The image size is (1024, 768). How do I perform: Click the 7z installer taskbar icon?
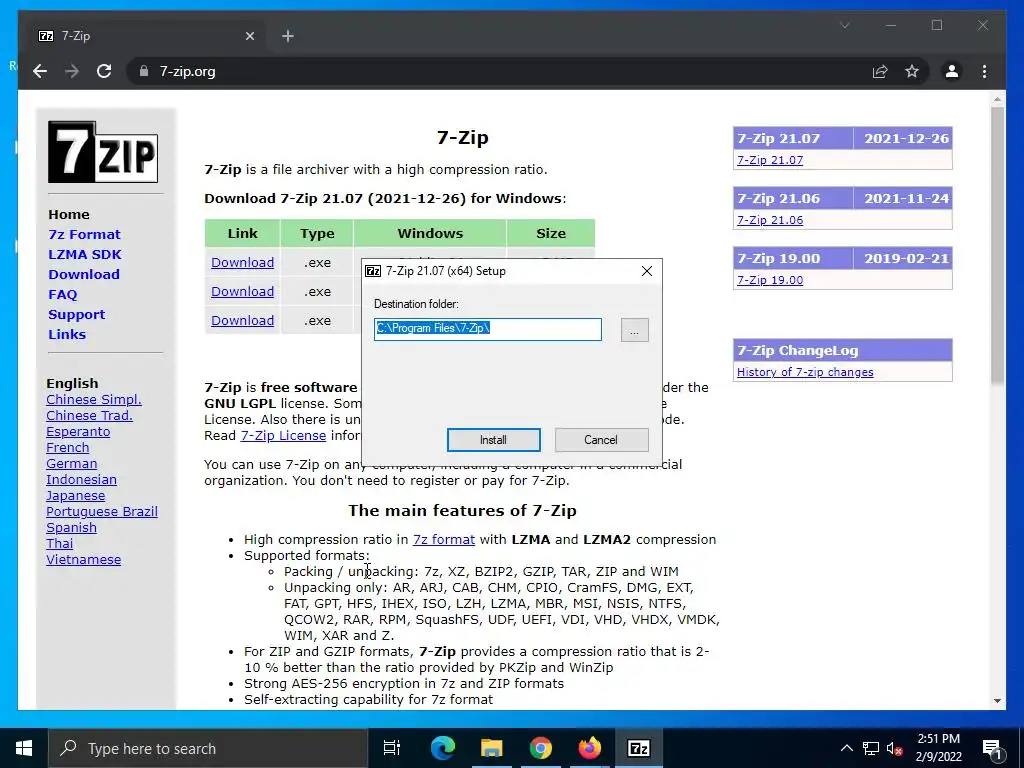pyautogui.click(x=638, y=748)
